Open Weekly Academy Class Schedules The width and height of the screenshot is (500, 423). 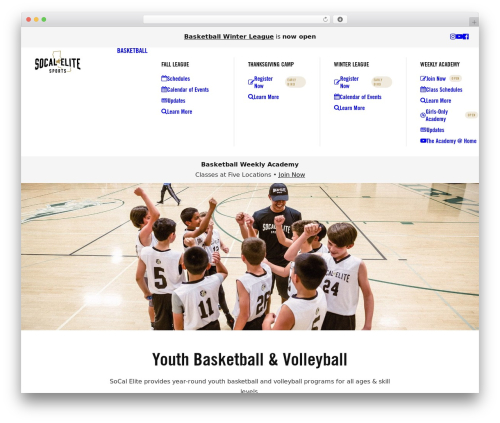point(444,90)
